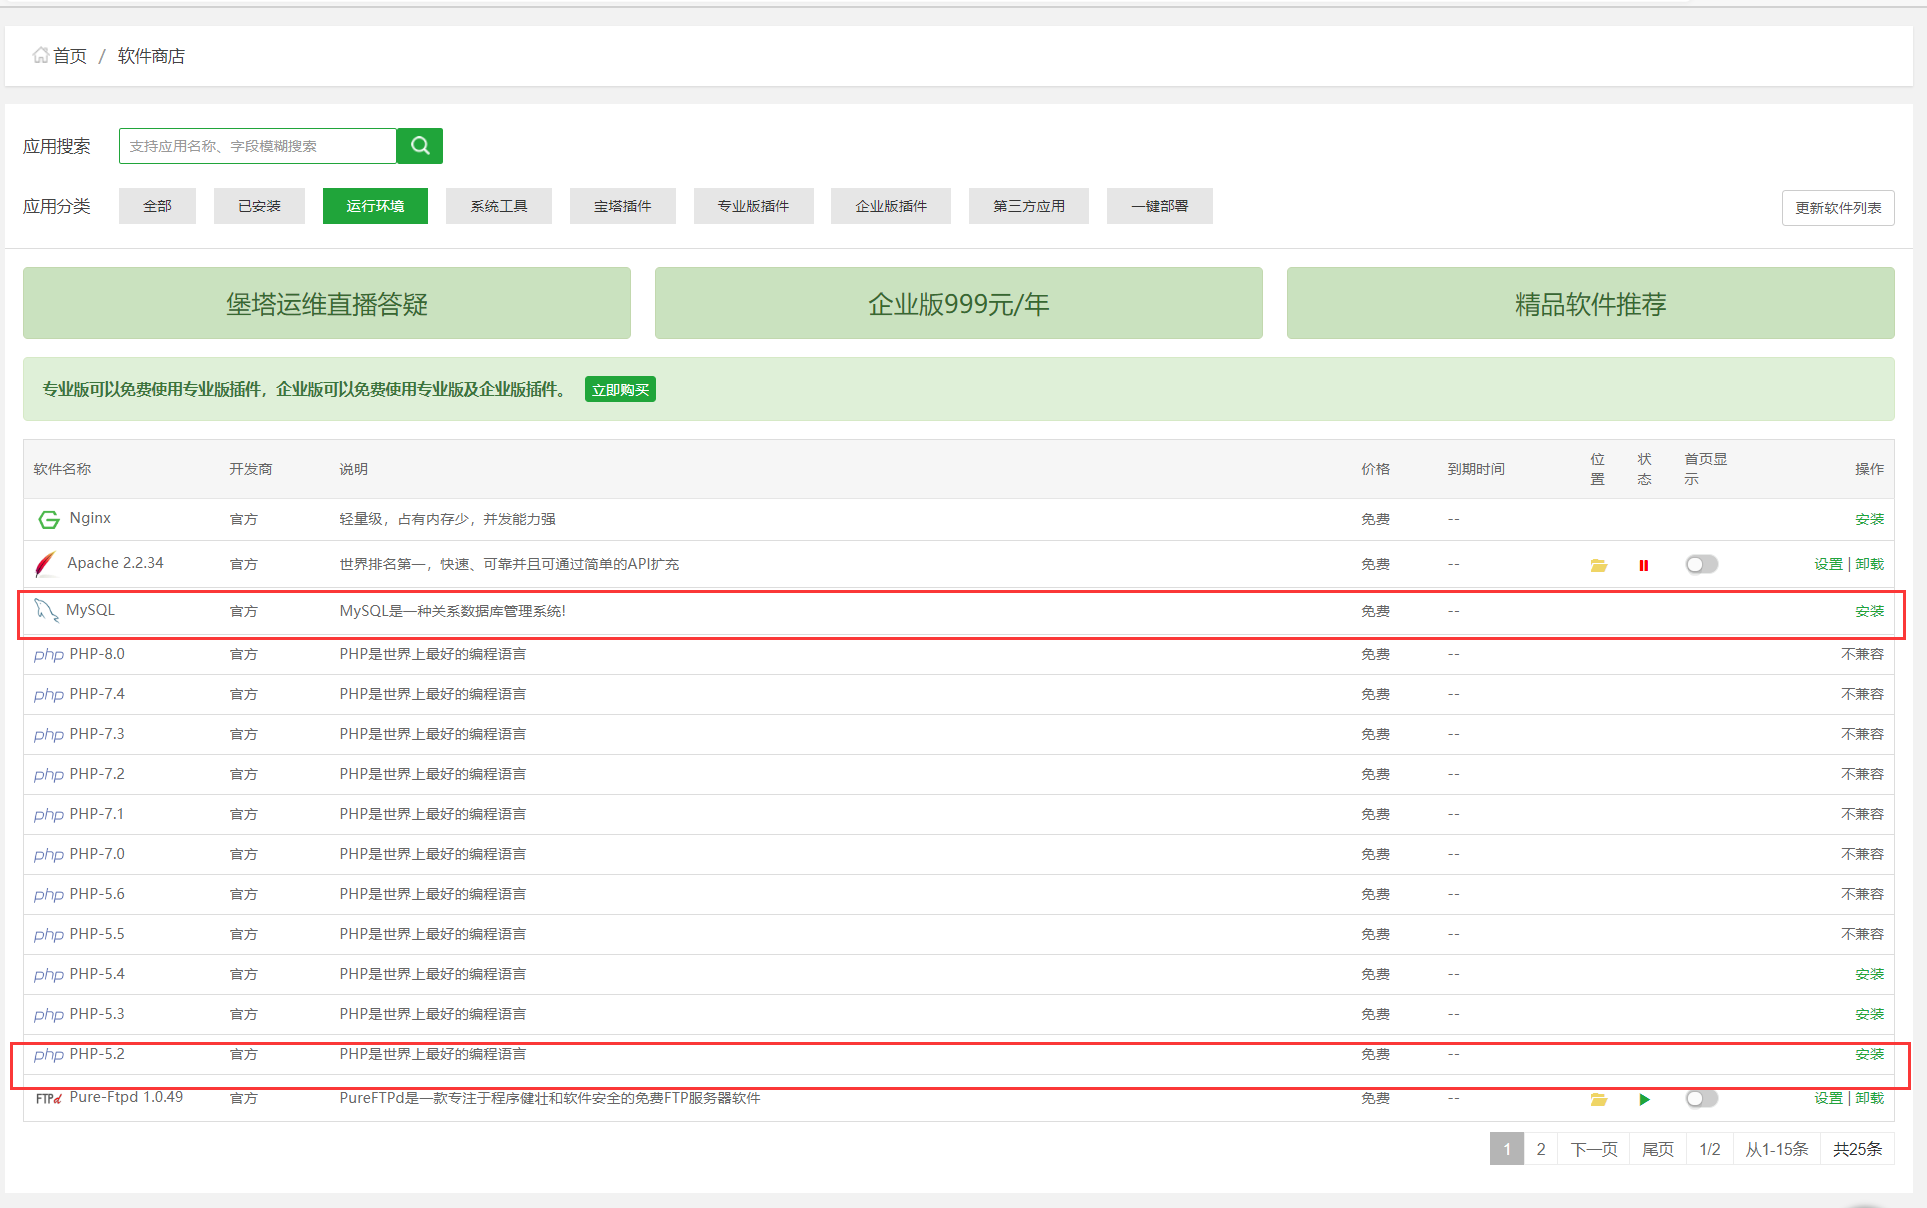Click 不兼容 text in PHP-8.0 row
Image resolution: width=1927 pixels, height=1208 pixels.
click(x=1862, y=654)
